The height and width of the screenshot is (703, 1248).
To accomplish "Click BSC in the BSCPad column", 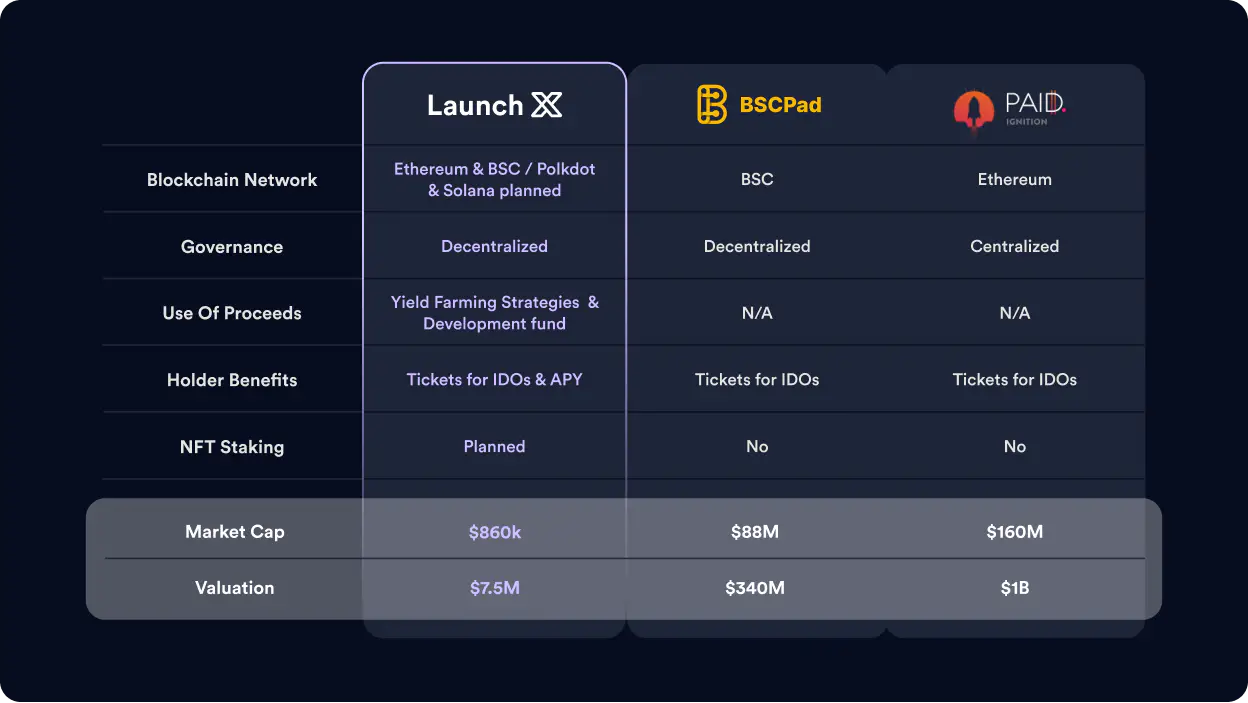I will [x=757, y=180].
